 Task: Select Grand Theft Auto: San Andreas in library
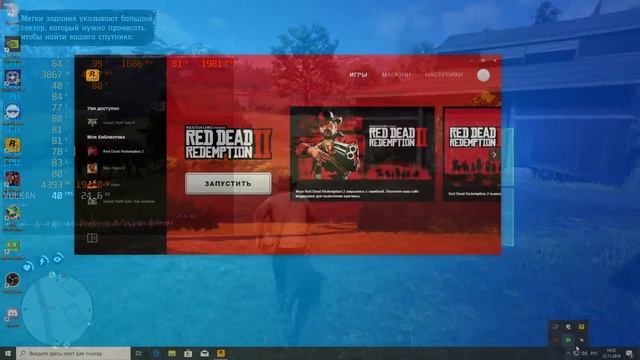[x=122, y=201]
